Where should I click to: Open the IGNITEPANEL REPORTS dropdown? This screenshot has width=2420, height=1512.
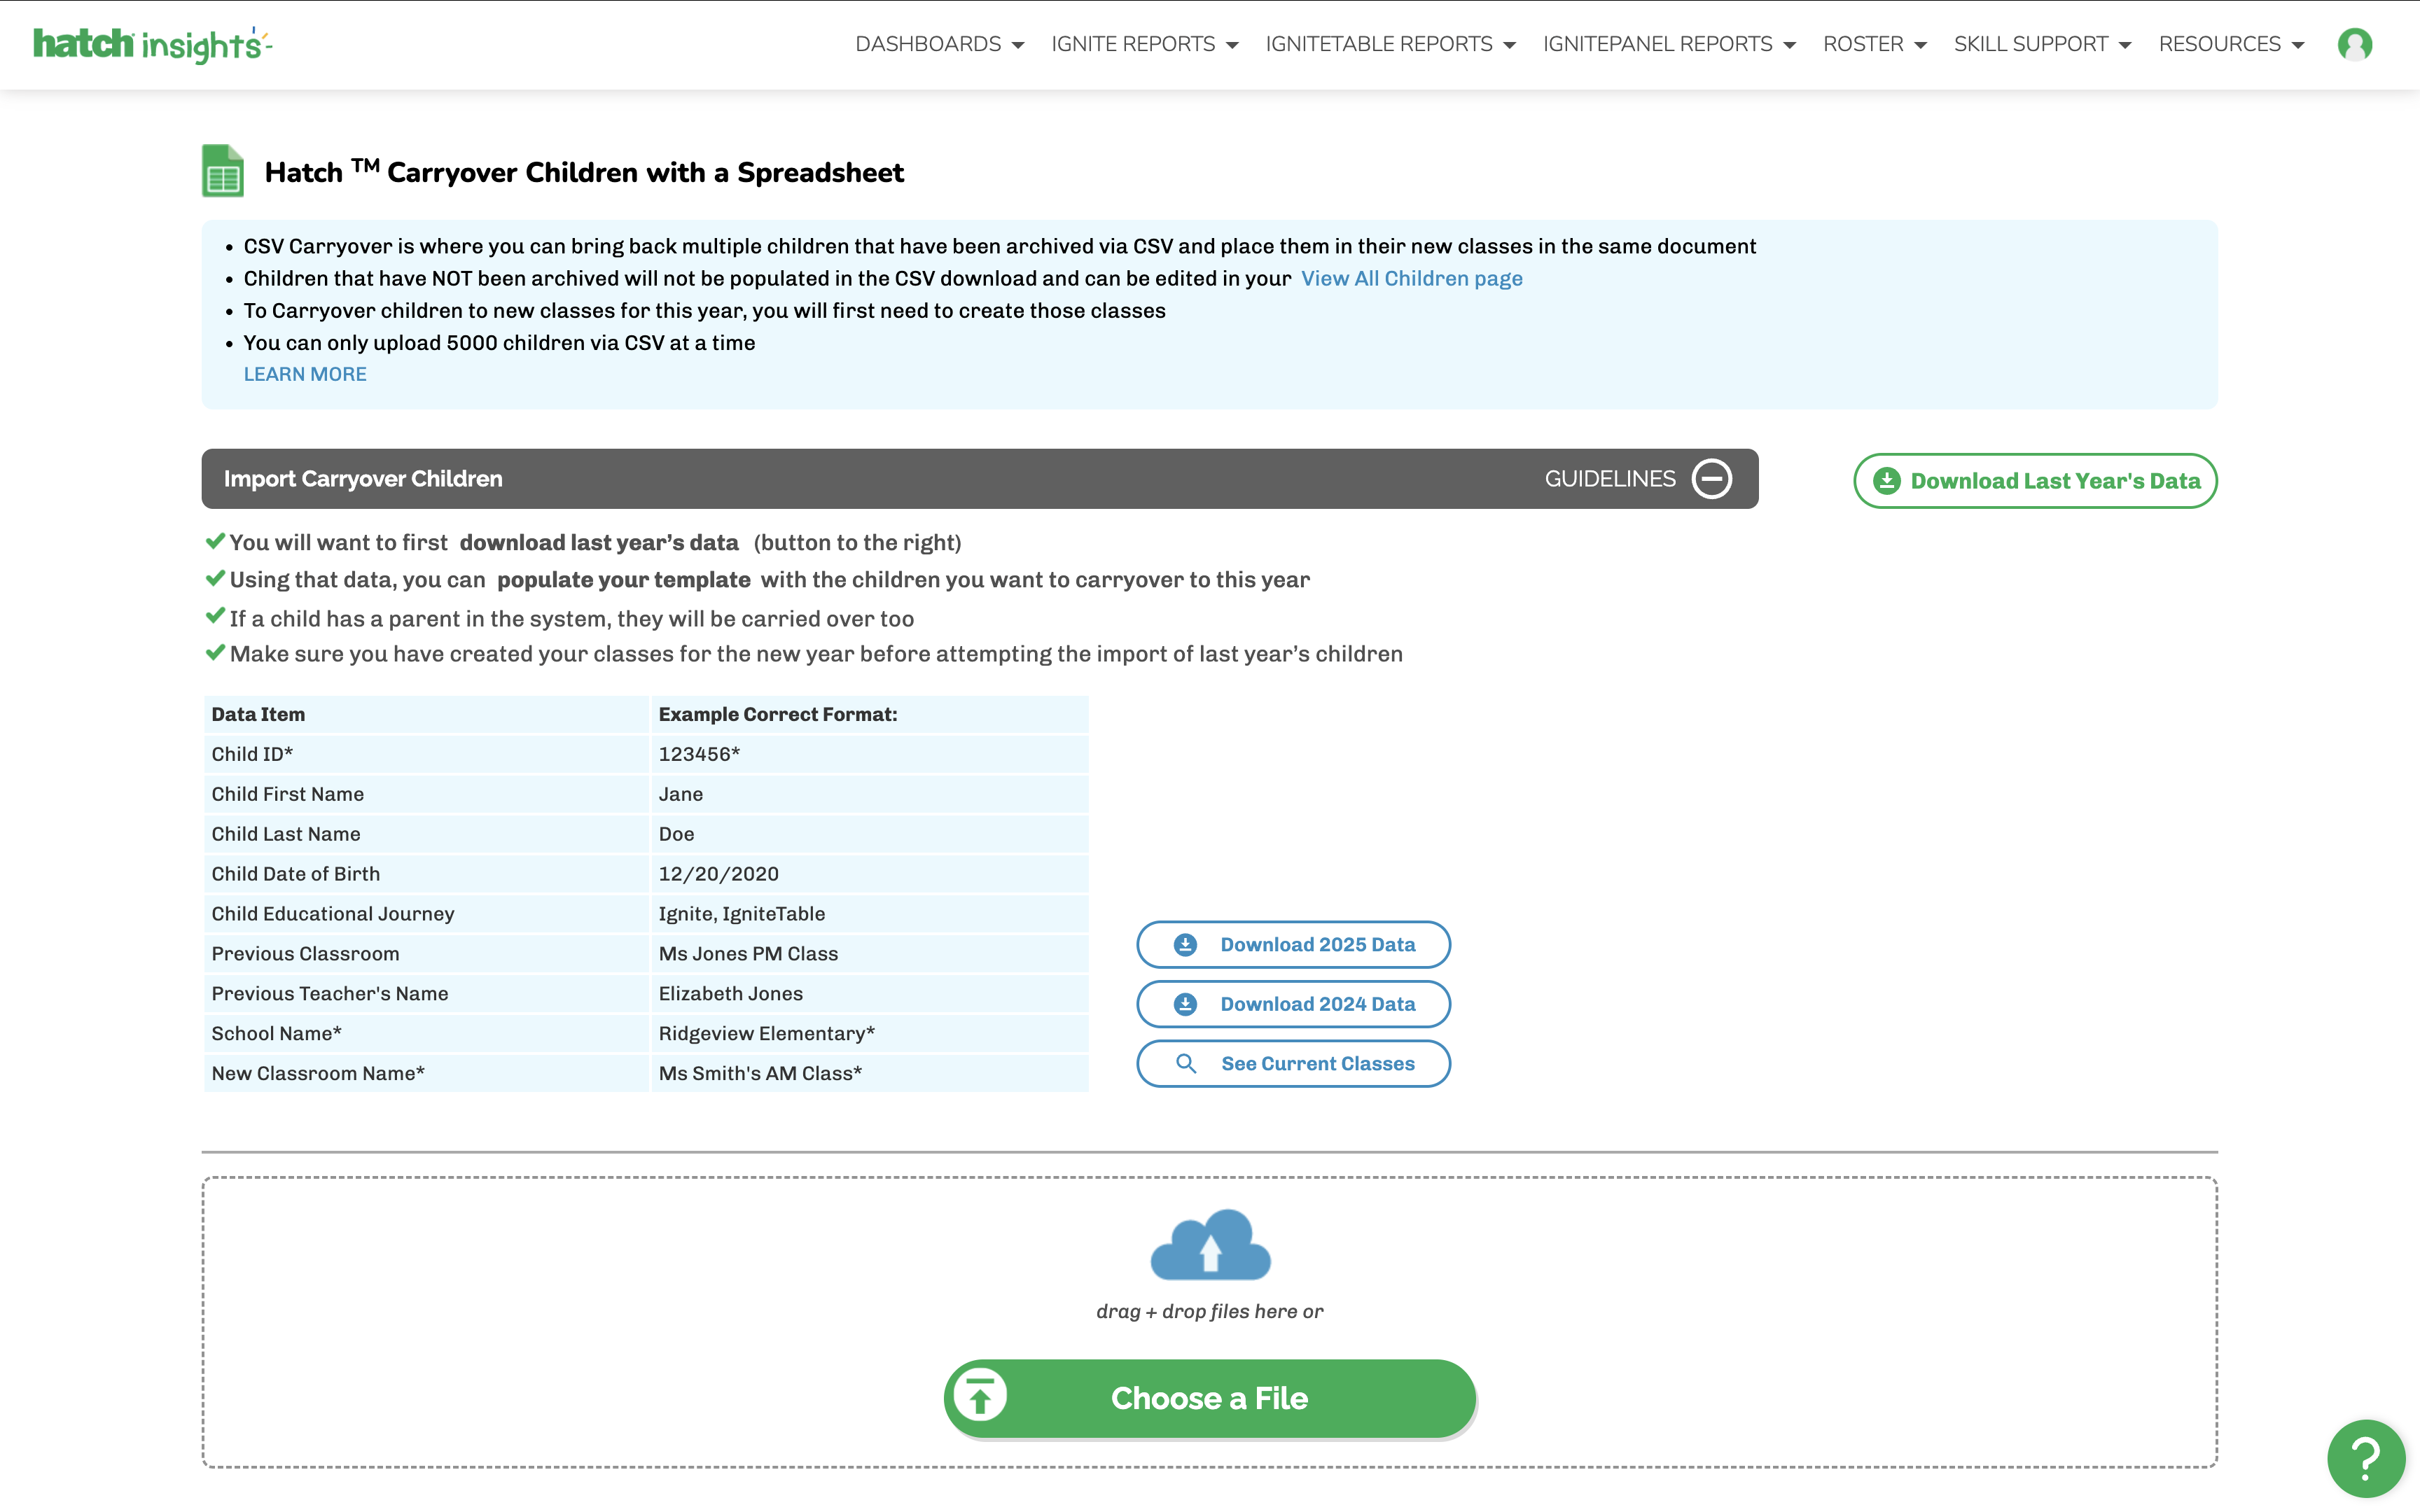(x=1669, y=44)
